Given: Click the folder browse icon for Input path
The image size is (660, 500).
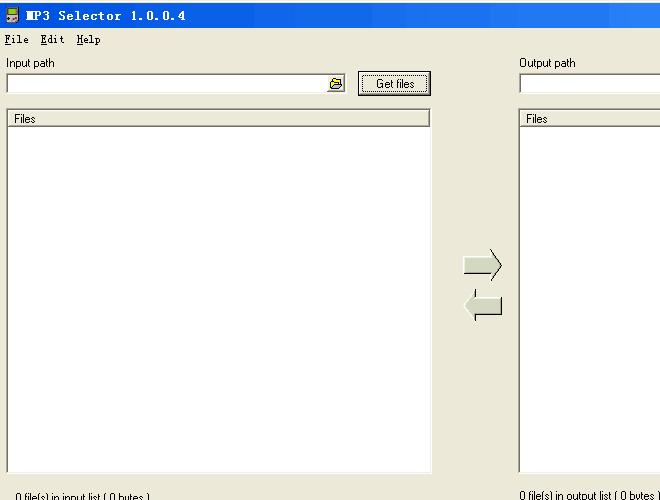Looking at the screenshot, I should tap(336, 84).
